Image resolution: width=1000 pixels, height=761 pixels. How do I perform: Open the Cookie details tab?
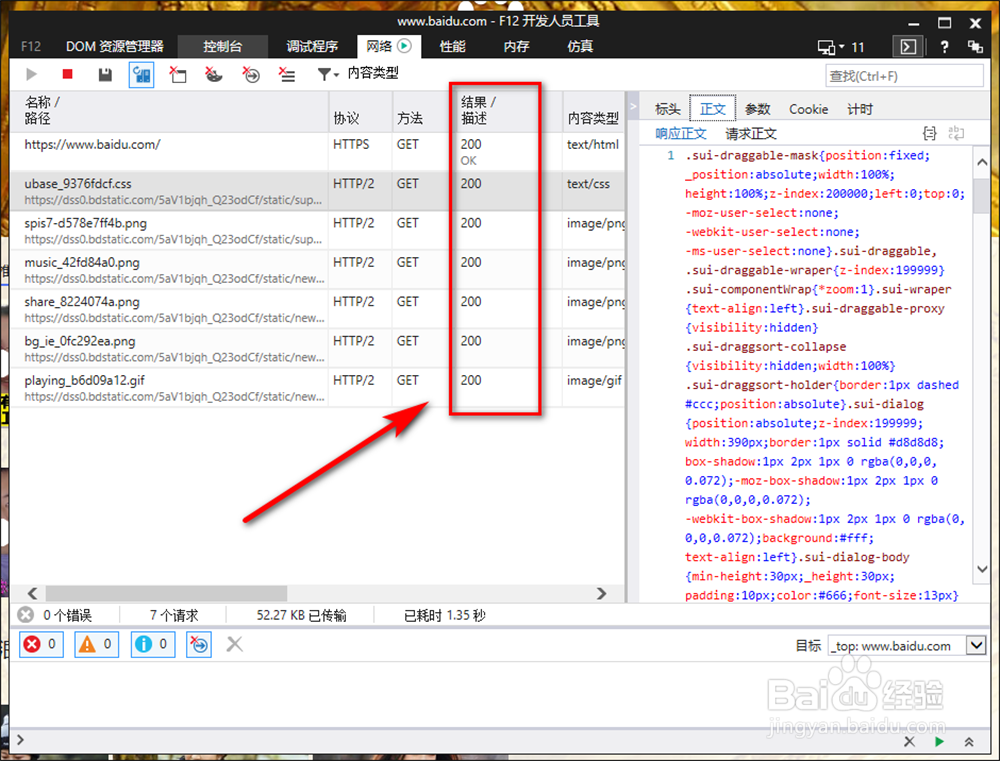click(808, 109)
